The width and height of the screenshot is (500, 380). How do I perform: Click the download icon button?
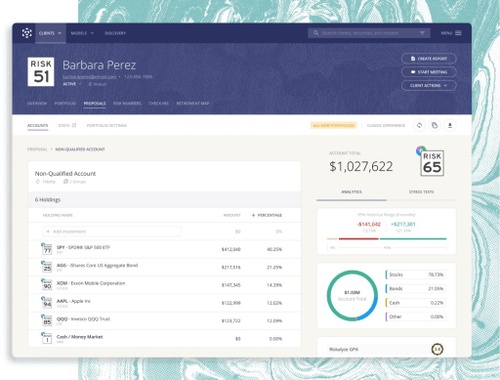(x=450, y=125)
